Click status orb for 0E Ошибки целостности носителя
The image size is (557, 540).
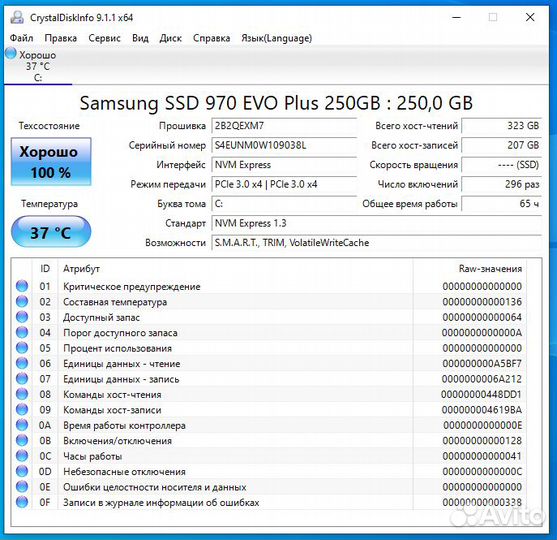[x=22, y=487]
